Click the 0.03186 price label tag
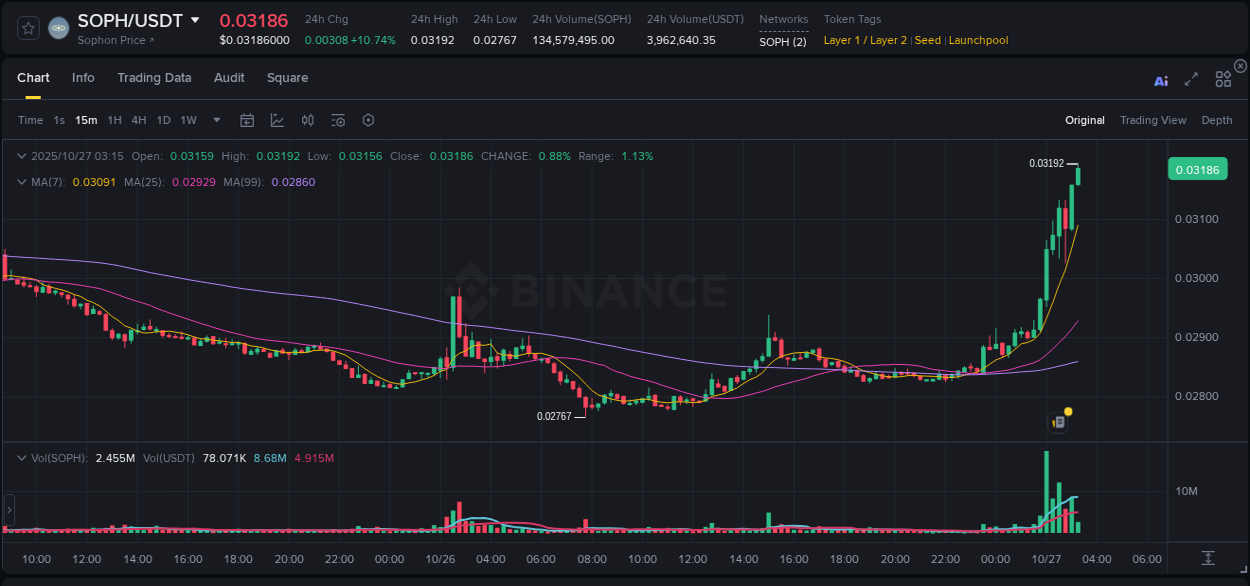Image resolution: width=1250 pixels, height=586 pixels. click(x=1197, y=169)
